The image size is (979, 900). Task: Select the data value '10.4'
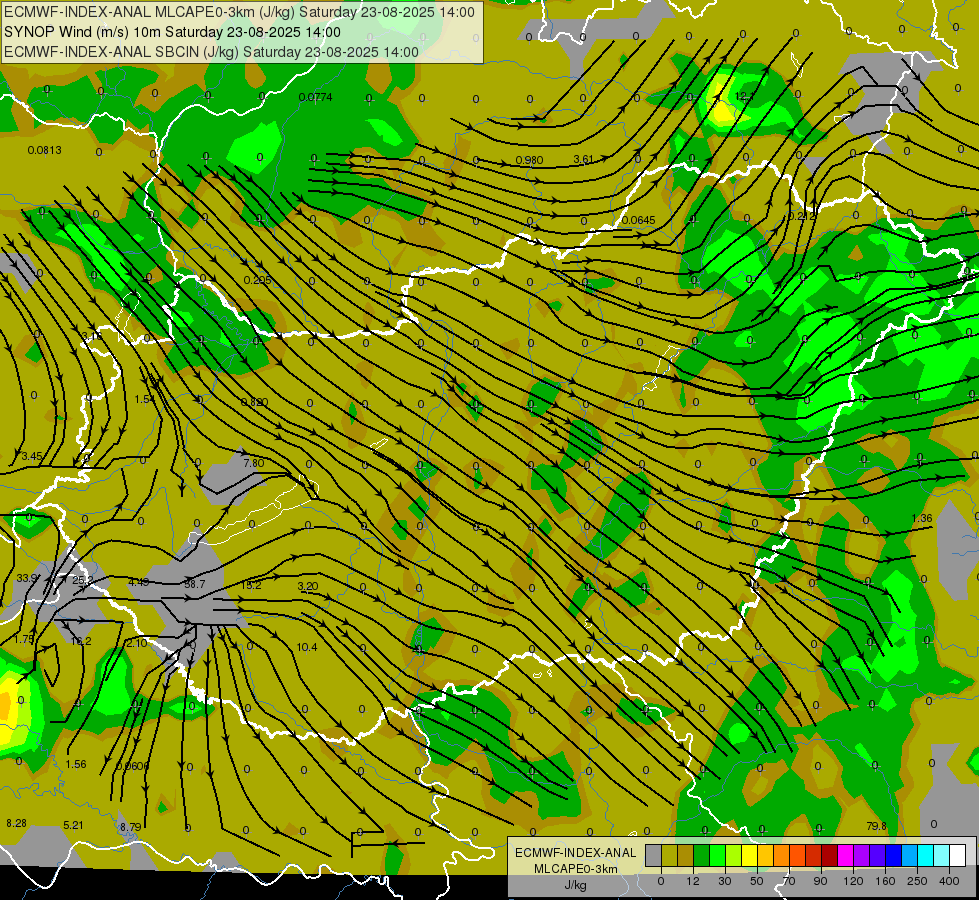pyautogui.click(x=307, y=647)
